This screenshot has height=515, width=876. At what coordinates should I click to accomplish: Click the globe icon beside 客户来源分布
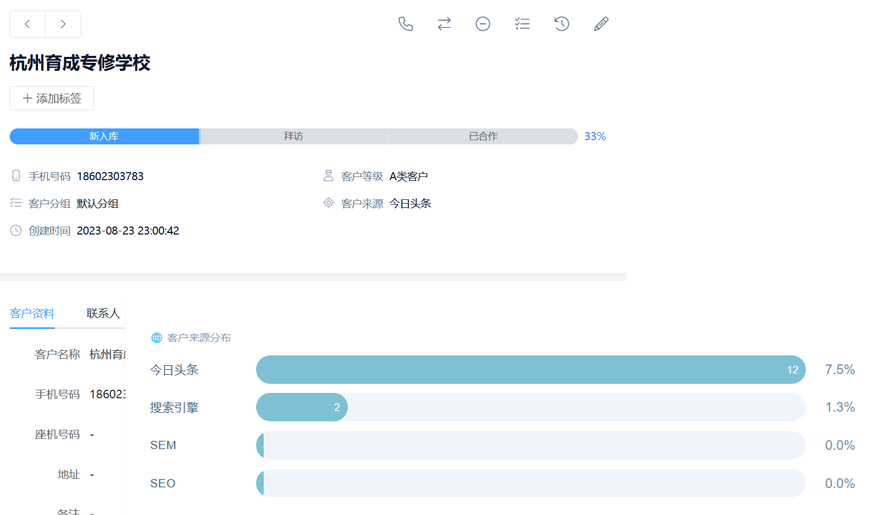(157, 338)
